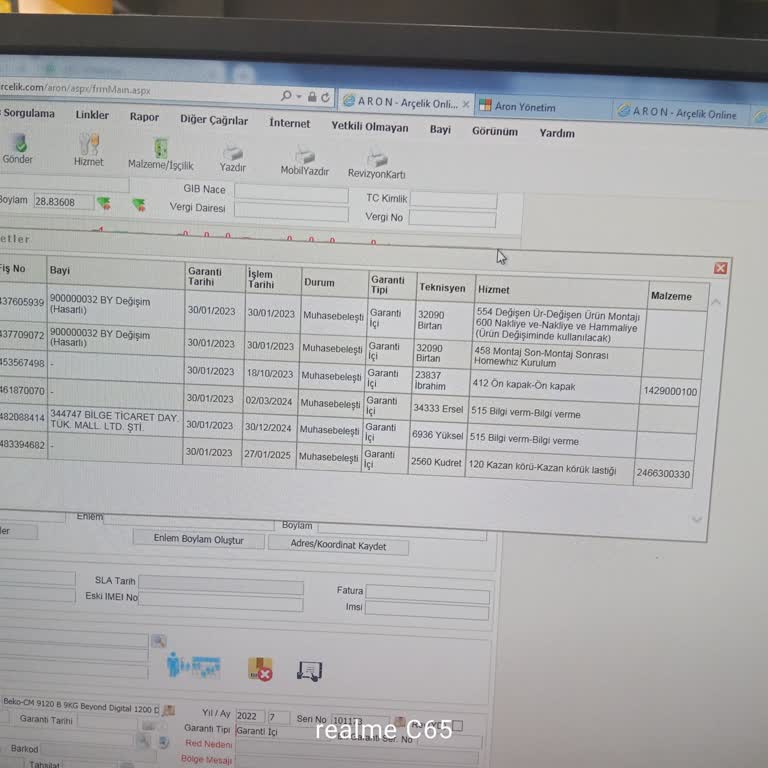Click into the GIB Nace input field
The image size is (768, 768).
[x=291, y=192]
